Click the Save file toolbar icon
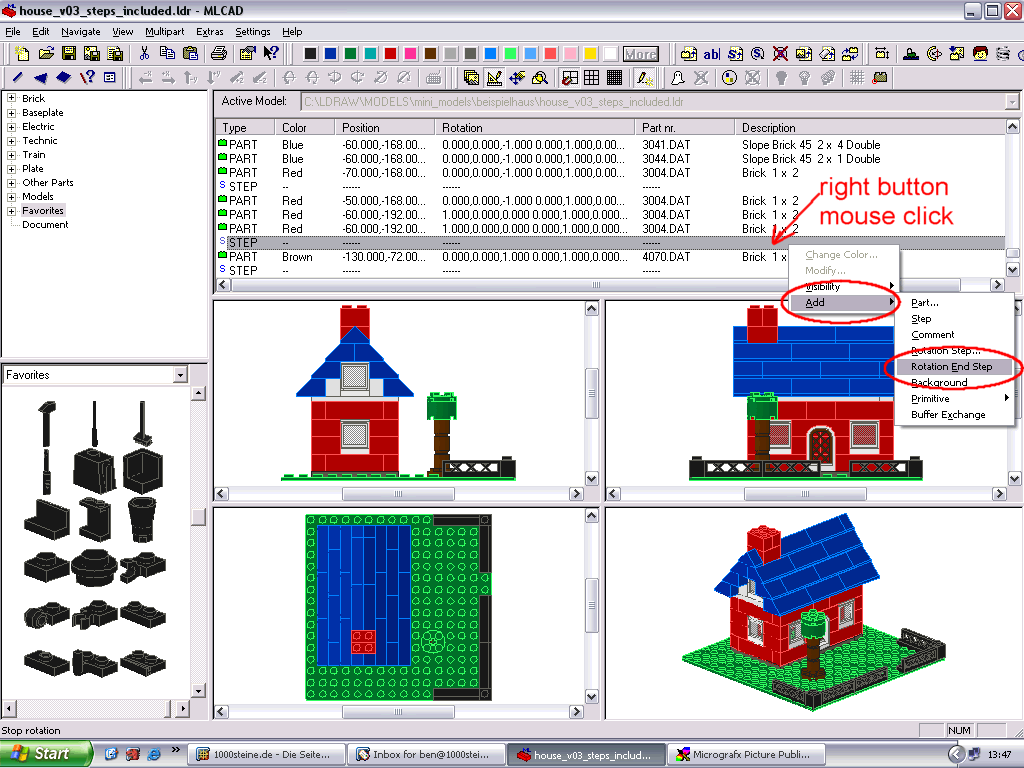 tap(69, 54)
